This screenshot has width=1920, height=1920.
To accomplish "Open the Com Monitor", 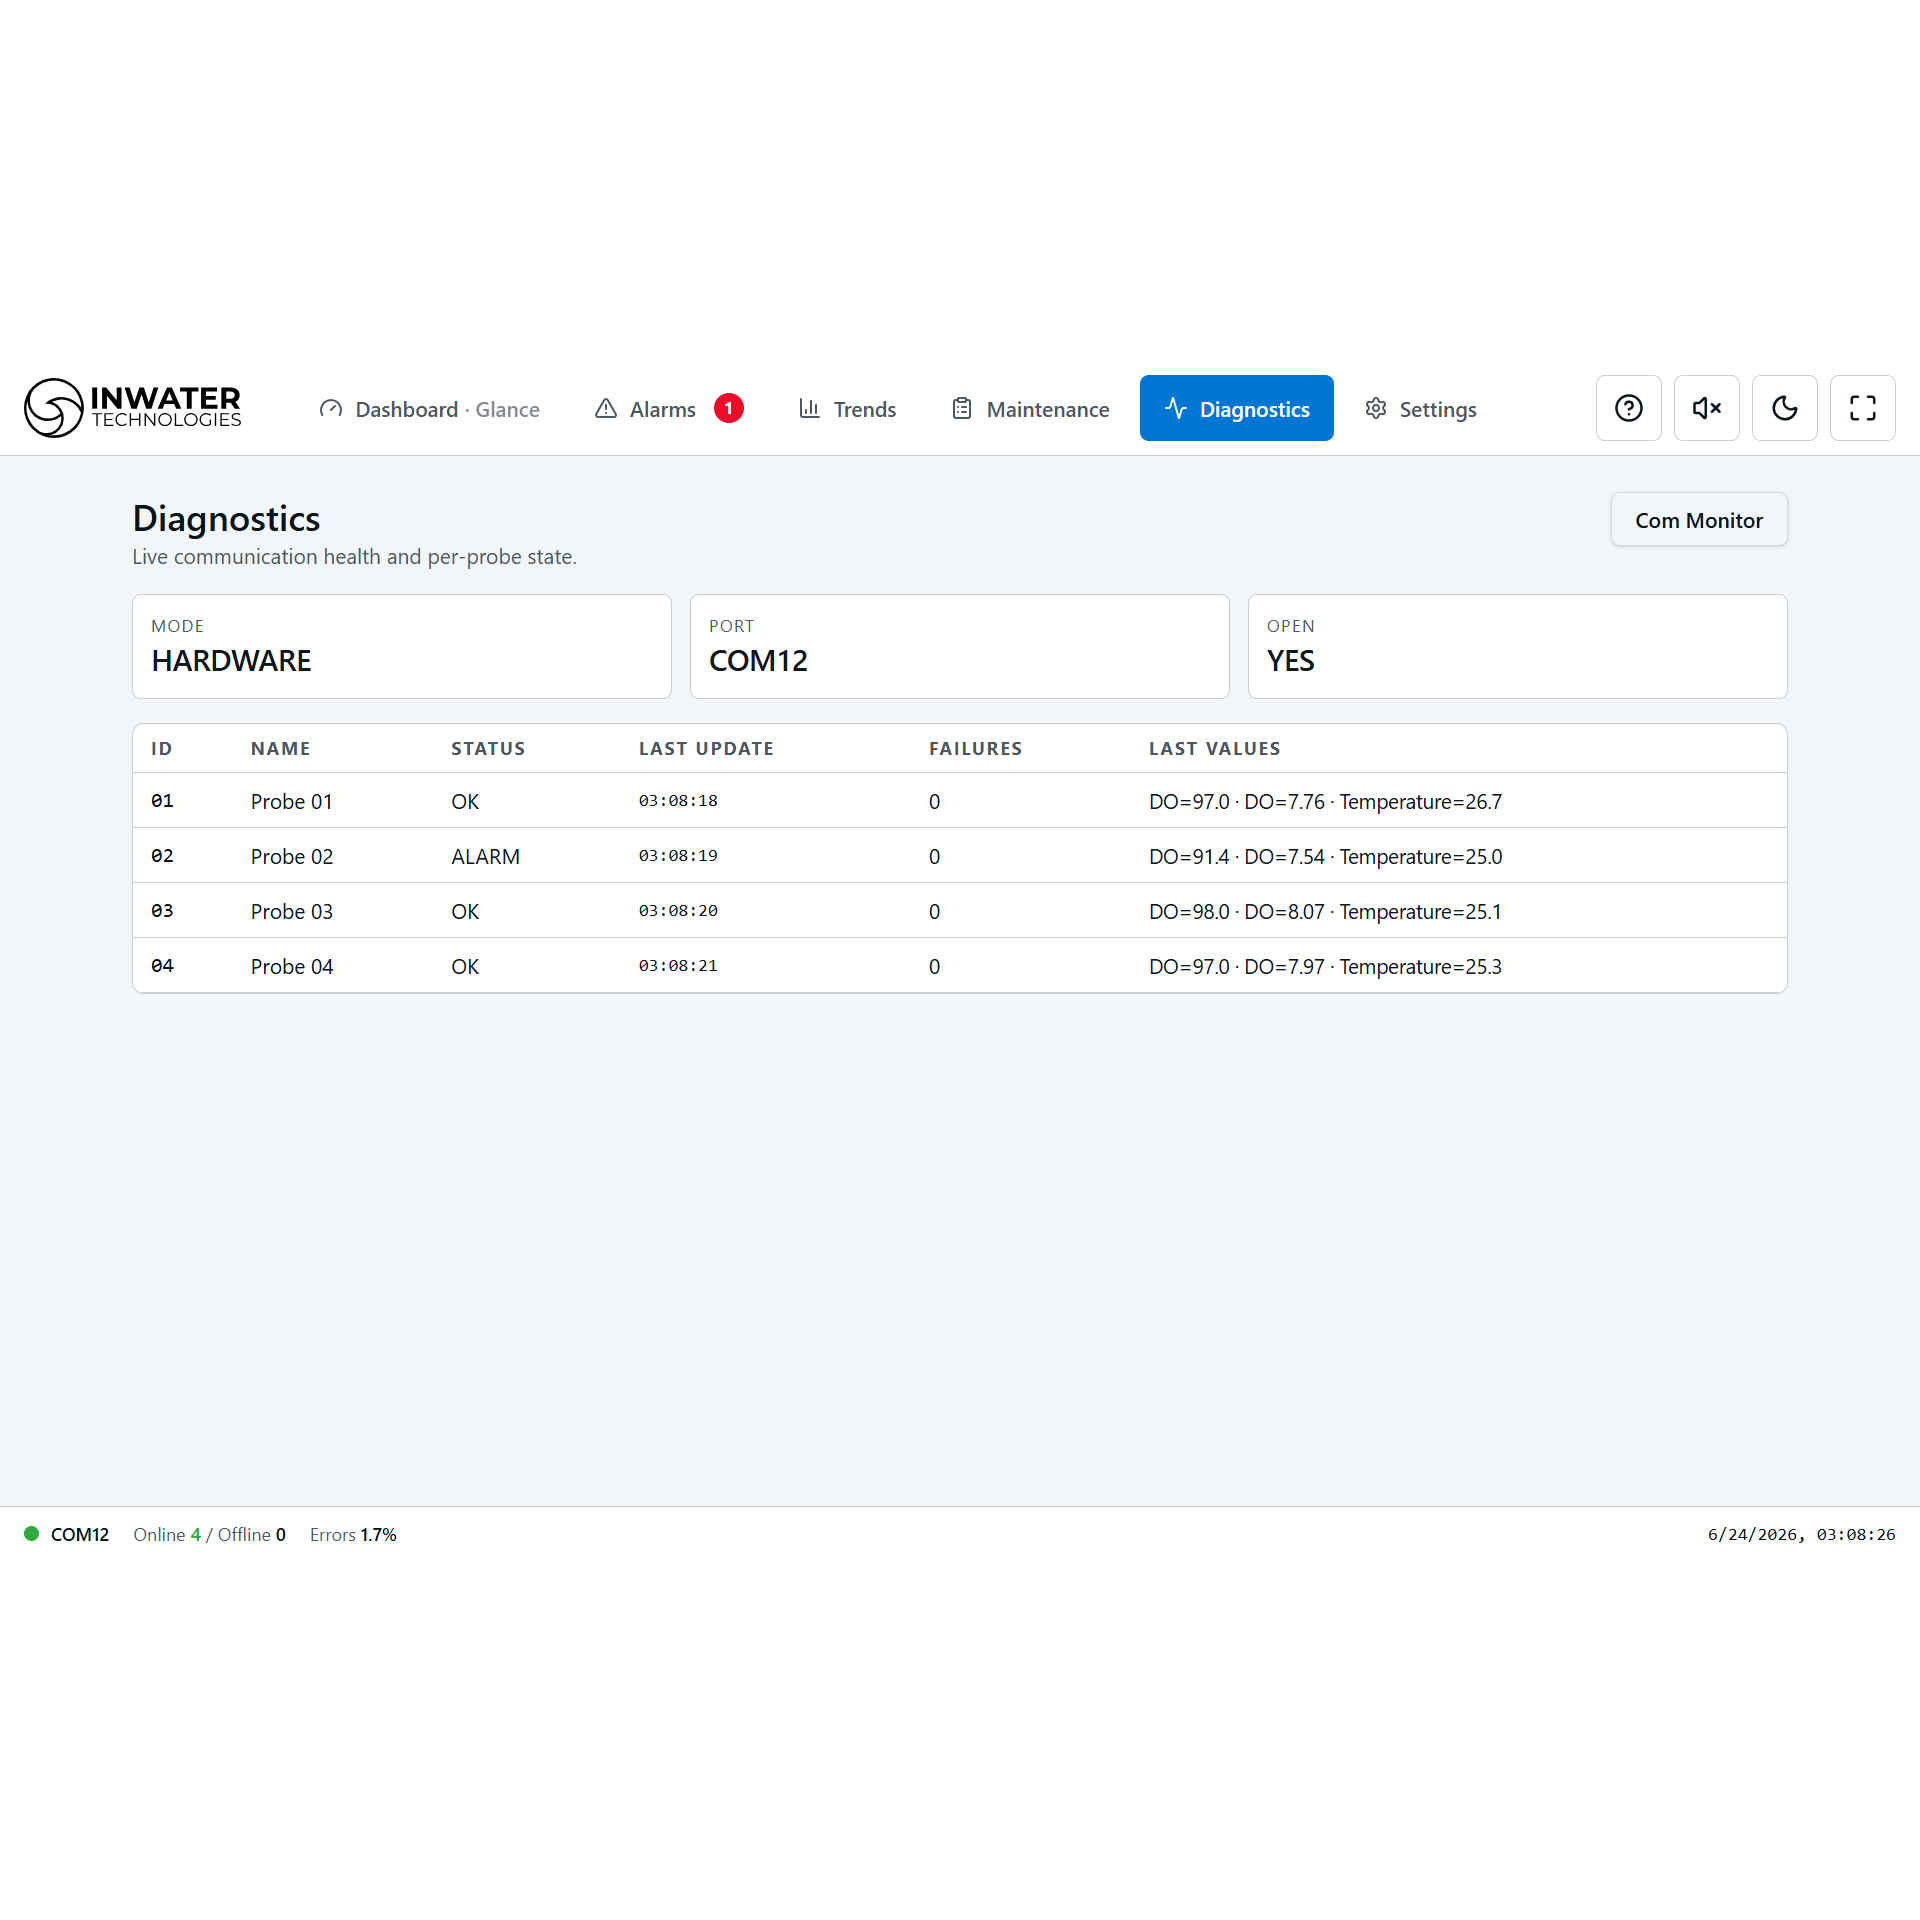I will click(x=1698, y=520).
